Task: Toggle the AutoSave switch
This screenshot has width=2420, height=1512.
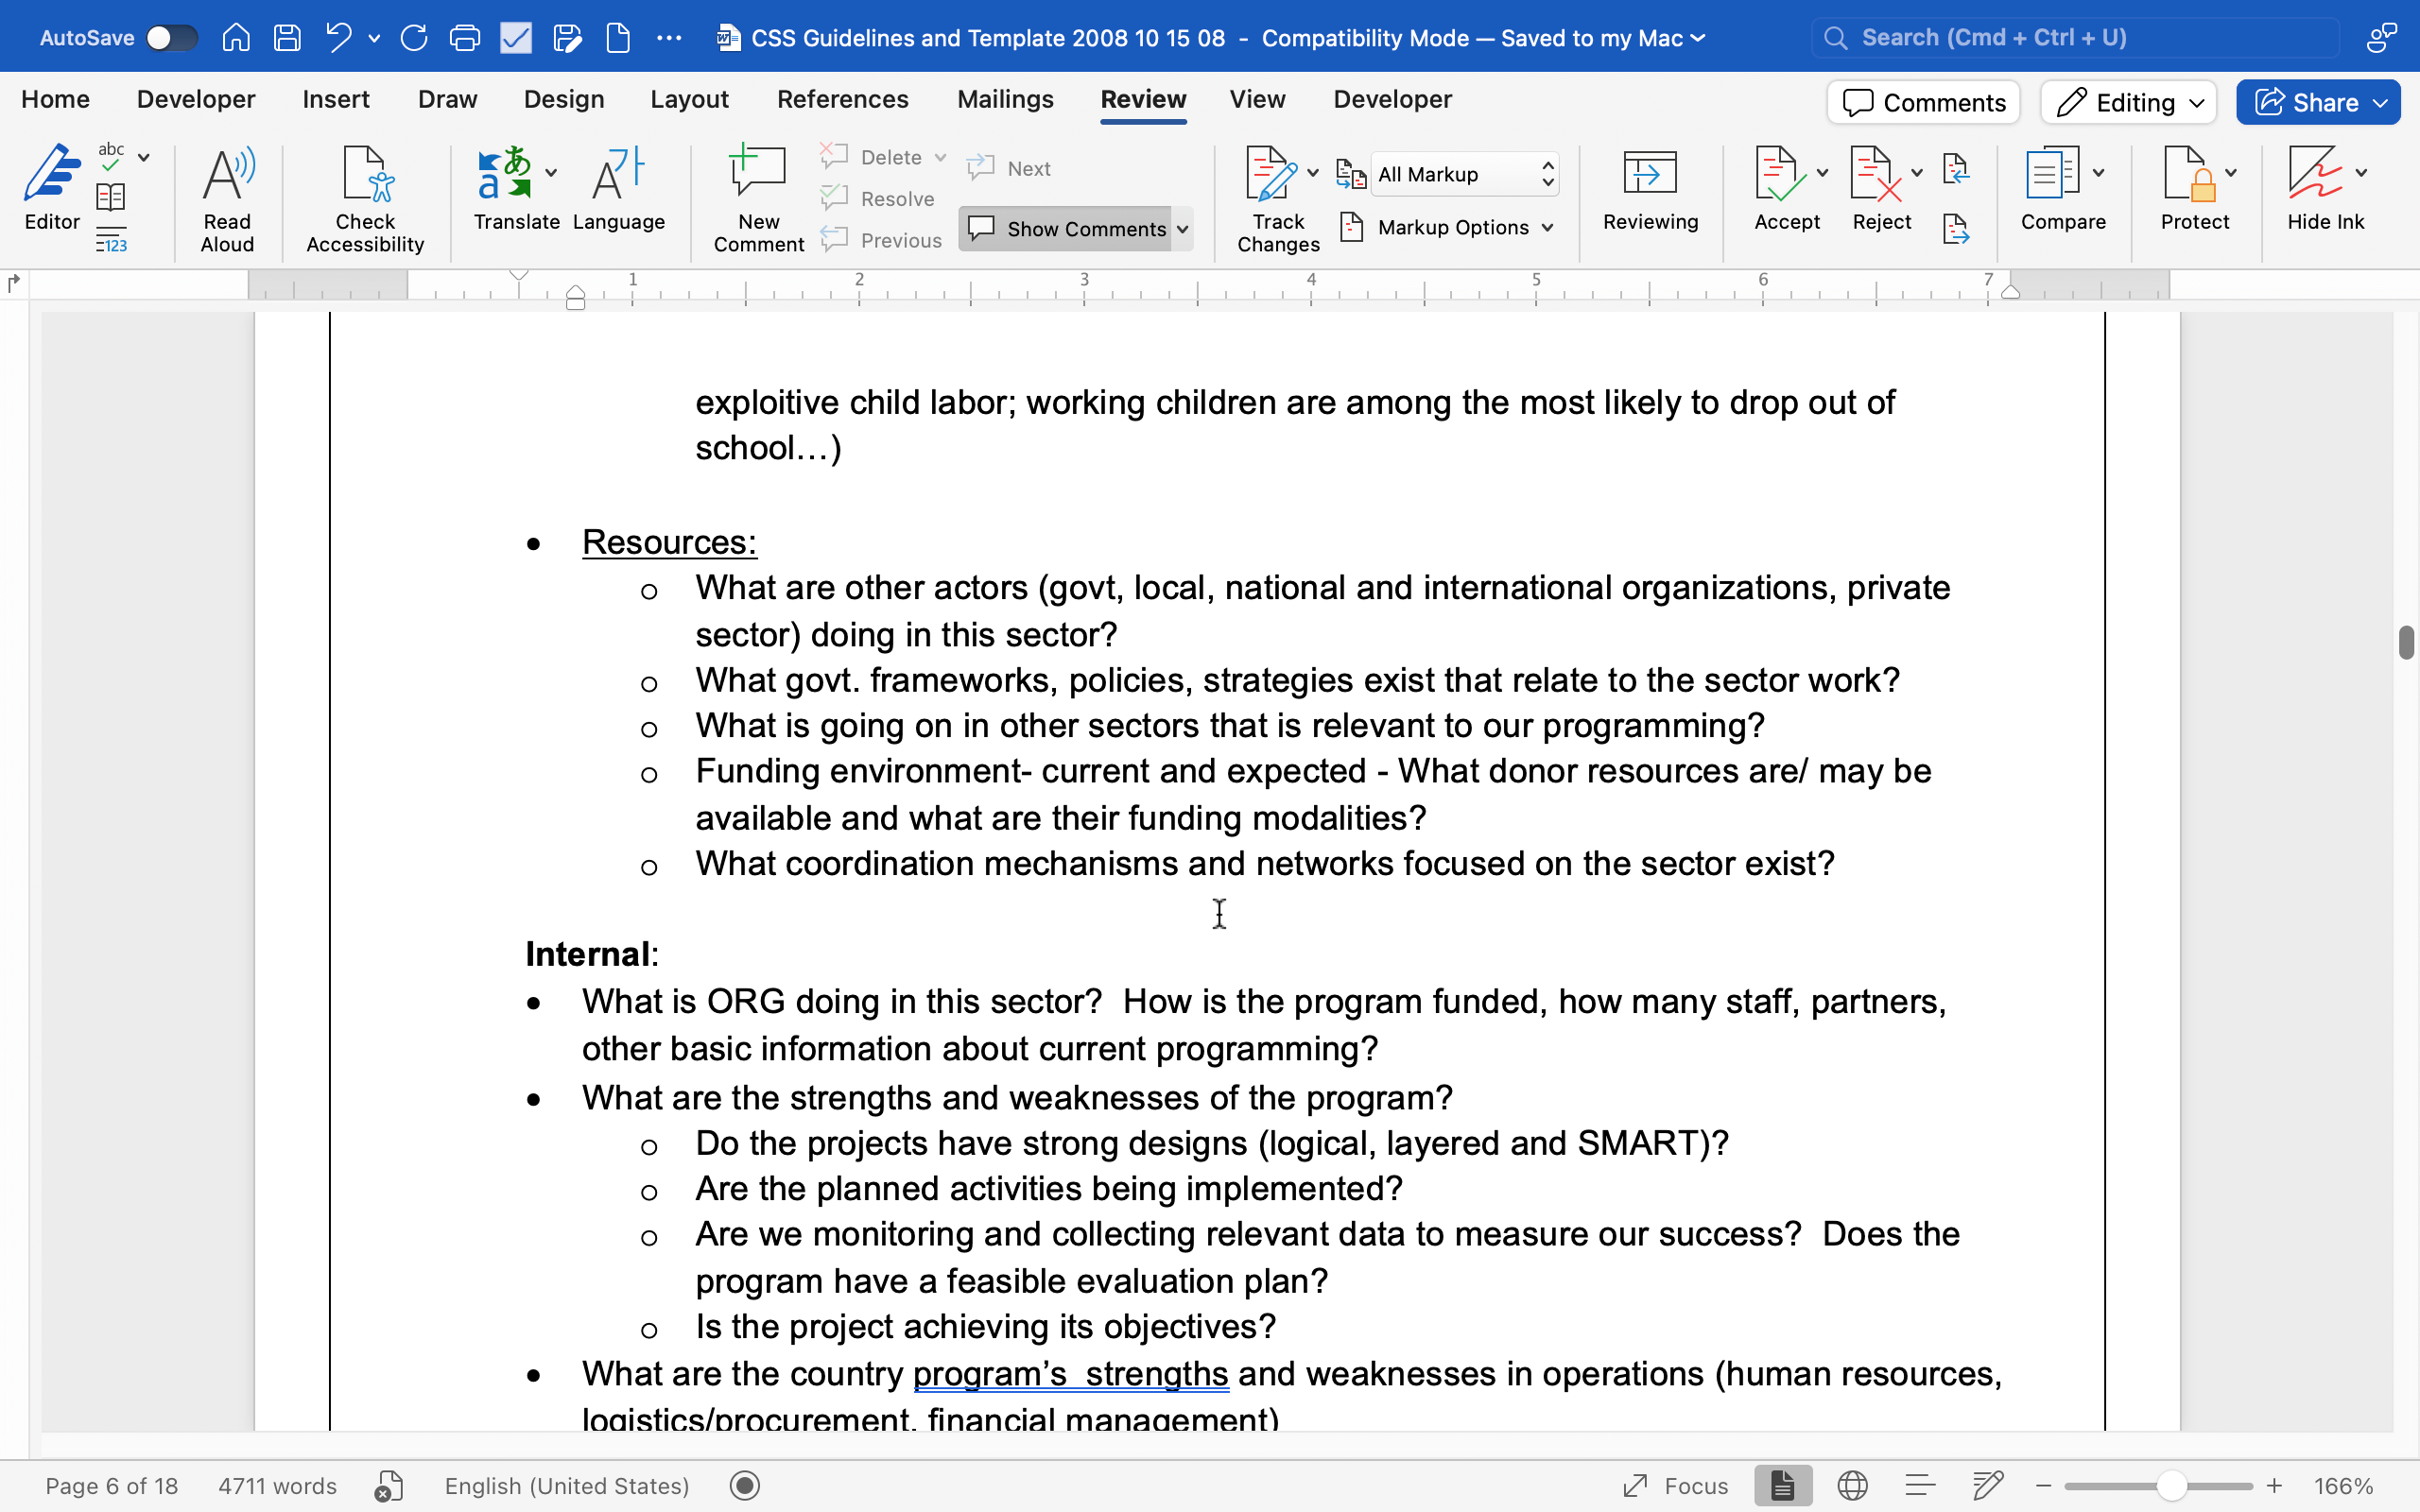Action: (171, 38)
